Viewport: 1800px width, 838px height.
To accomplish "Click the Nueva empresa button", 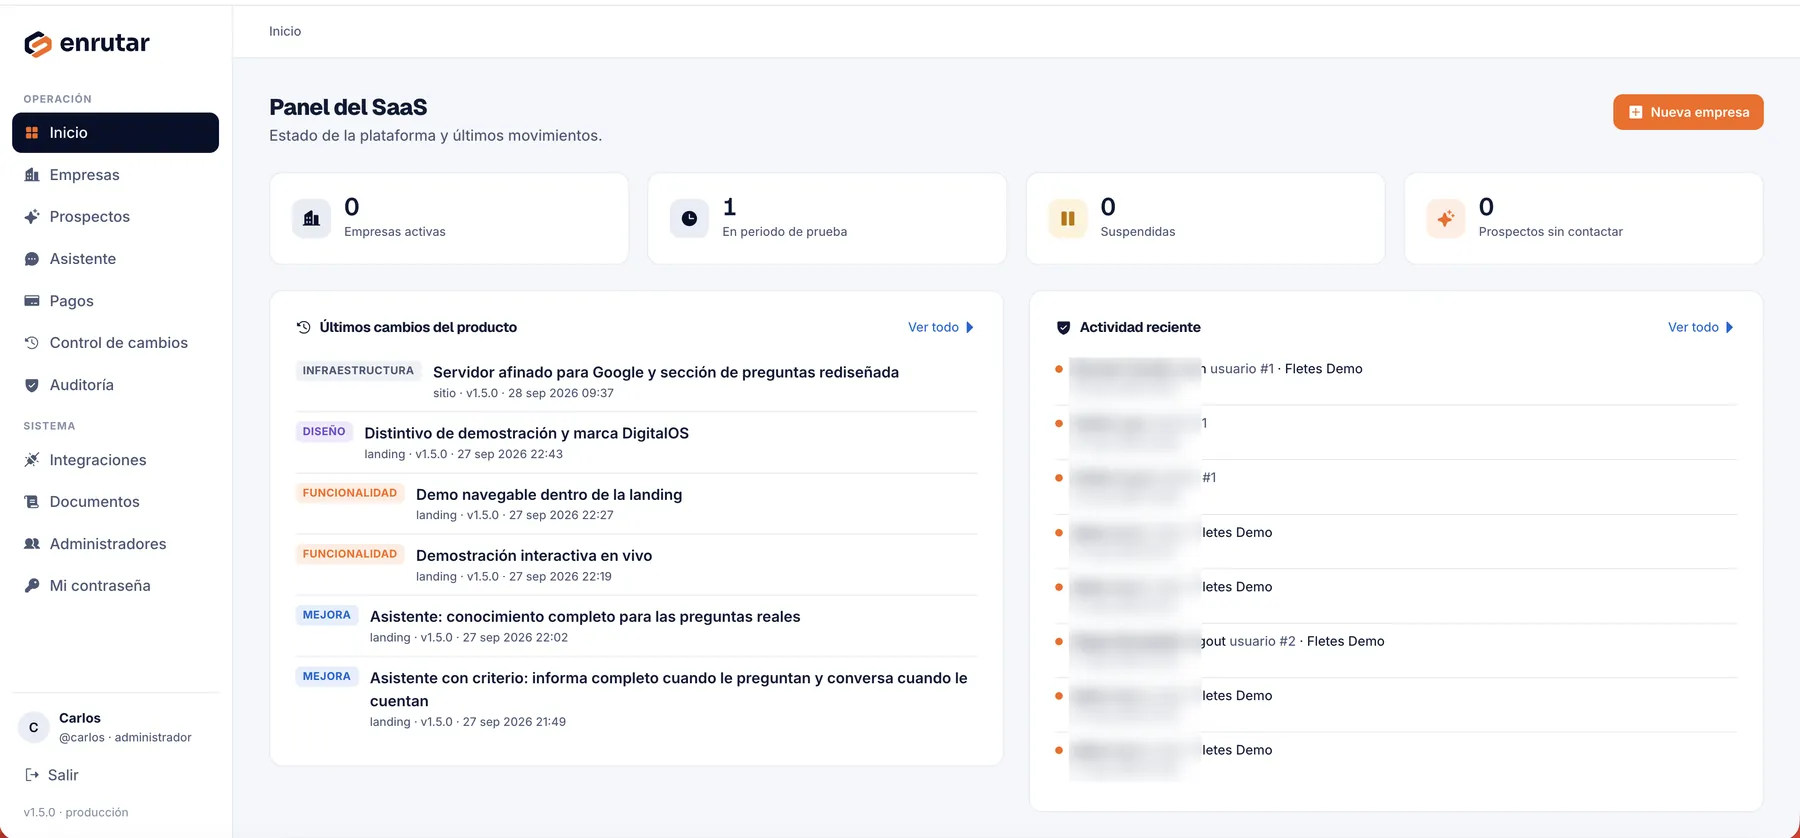I will point(1688,112).
